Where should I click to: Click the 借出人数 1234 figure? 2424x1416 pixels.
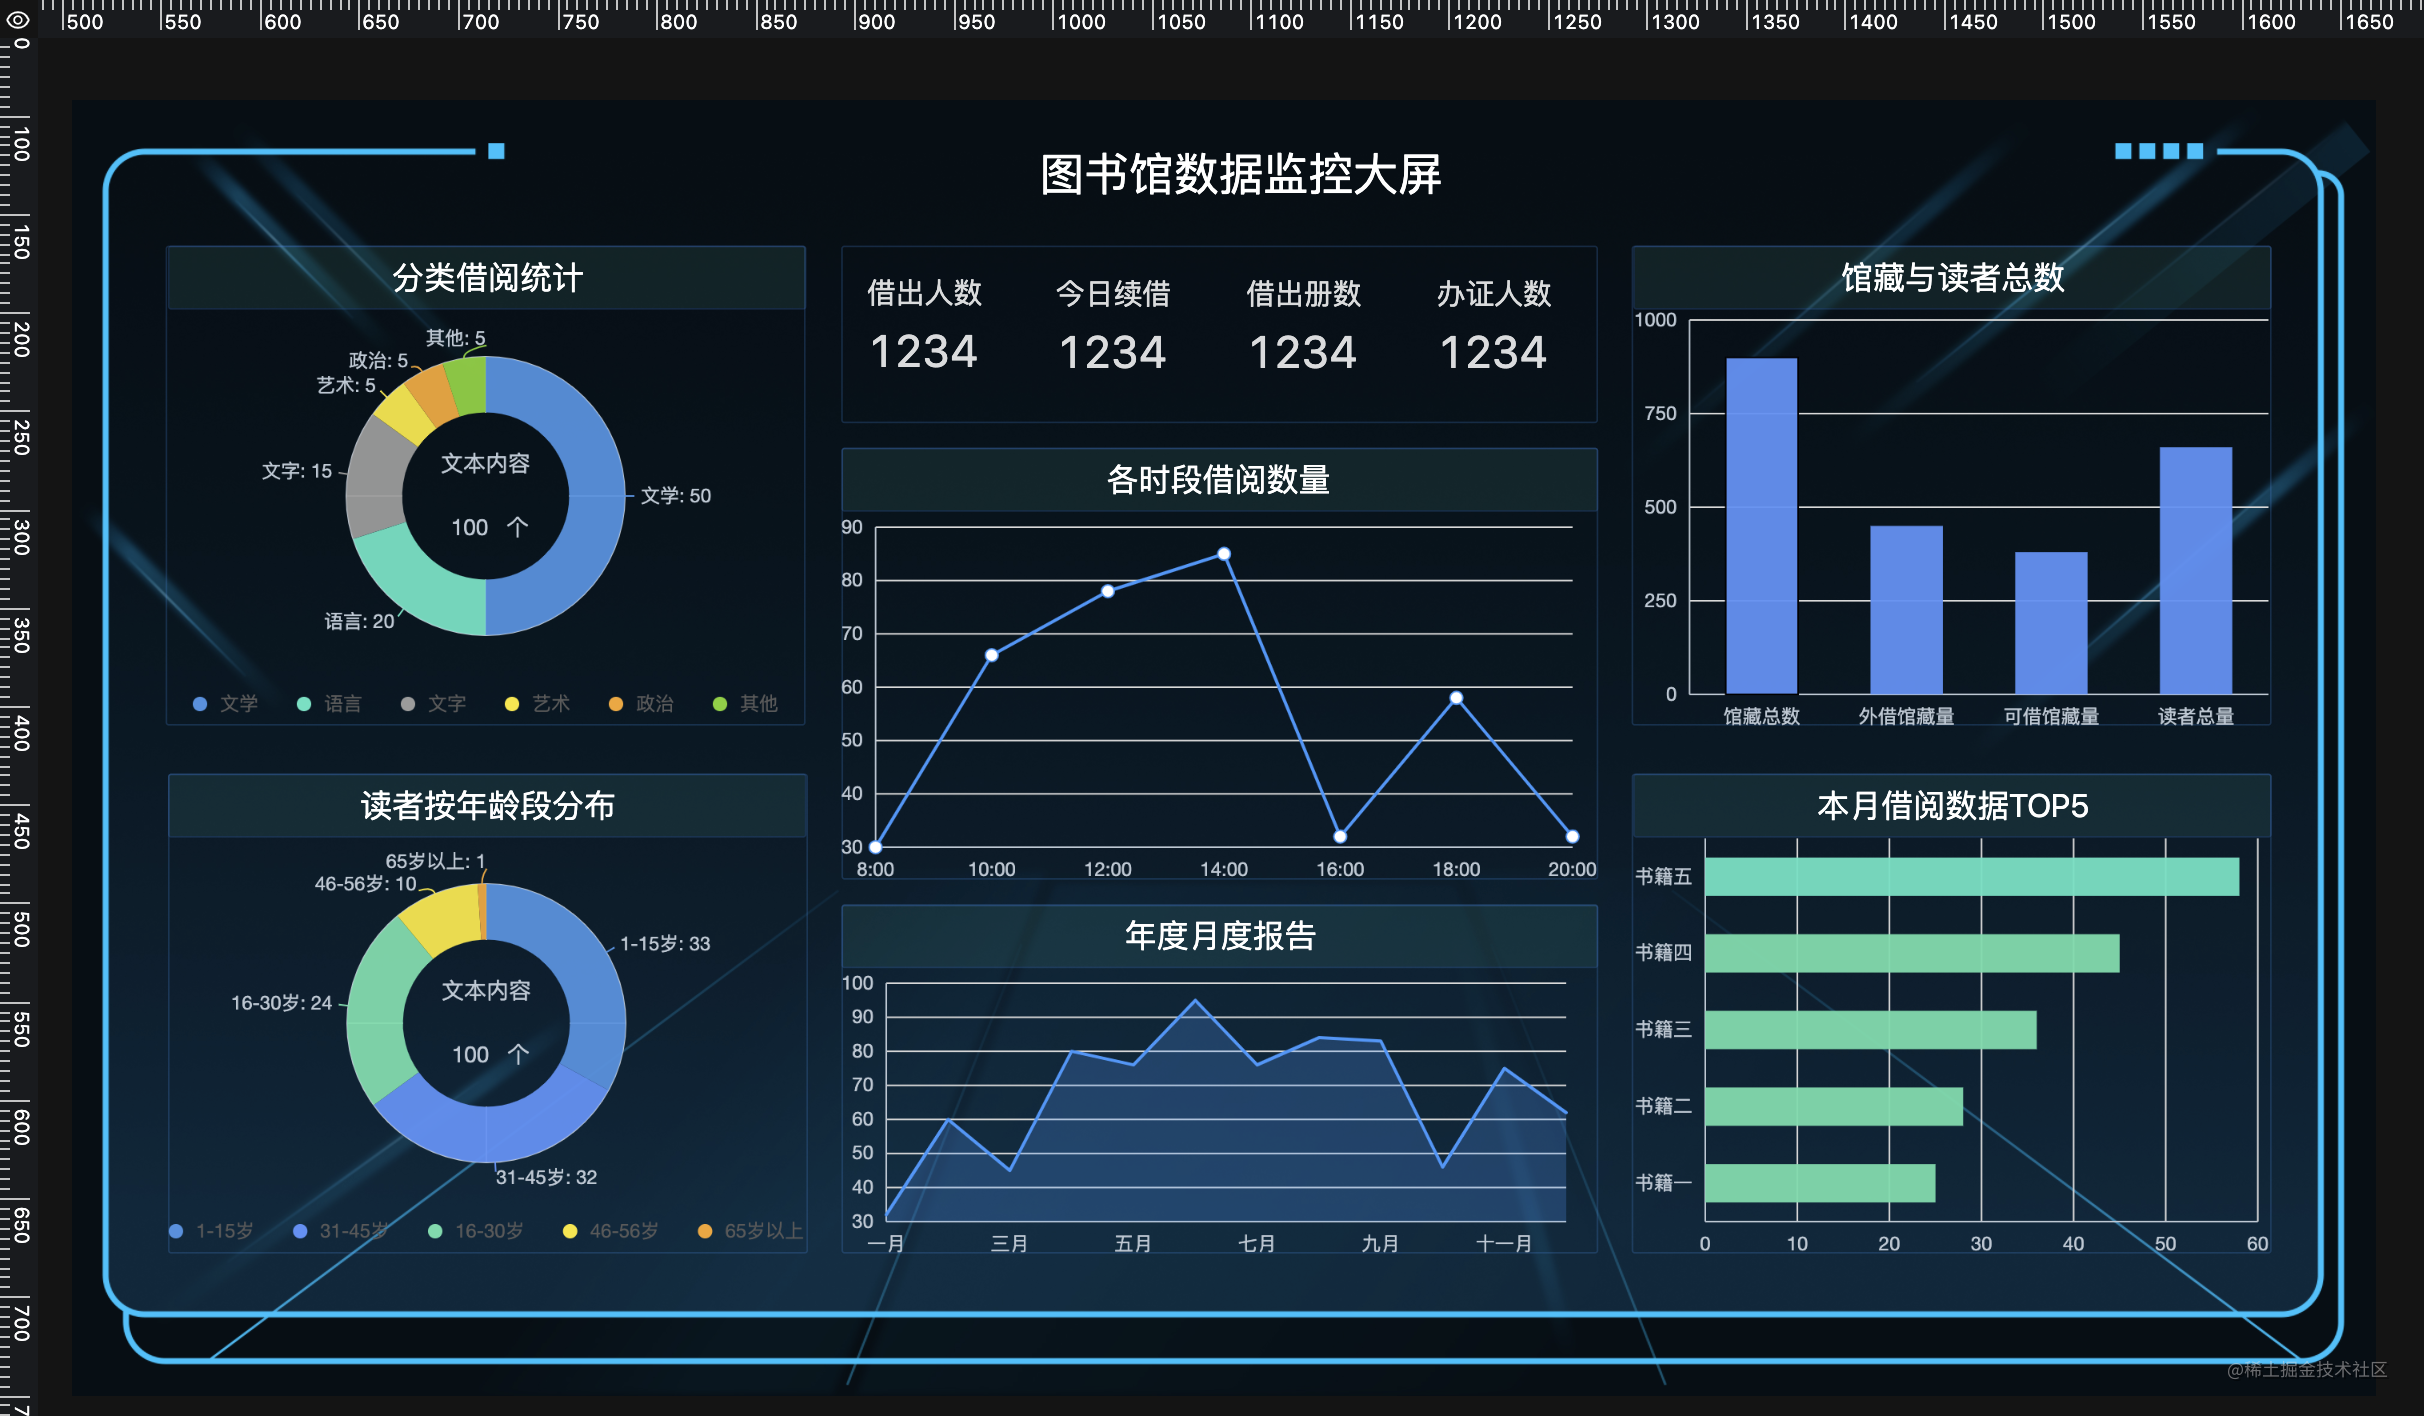click(923, 352)
